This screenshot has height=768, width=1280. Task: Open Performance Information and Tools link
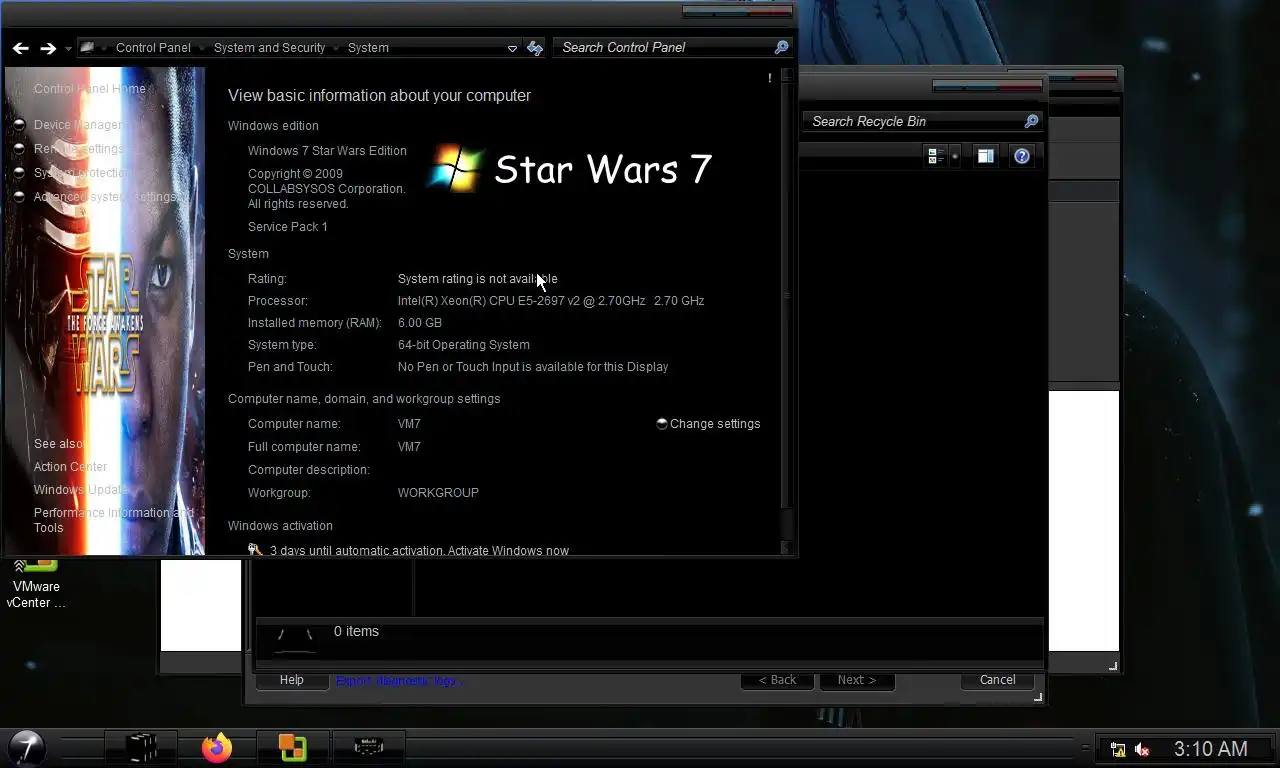pos(113,520)
